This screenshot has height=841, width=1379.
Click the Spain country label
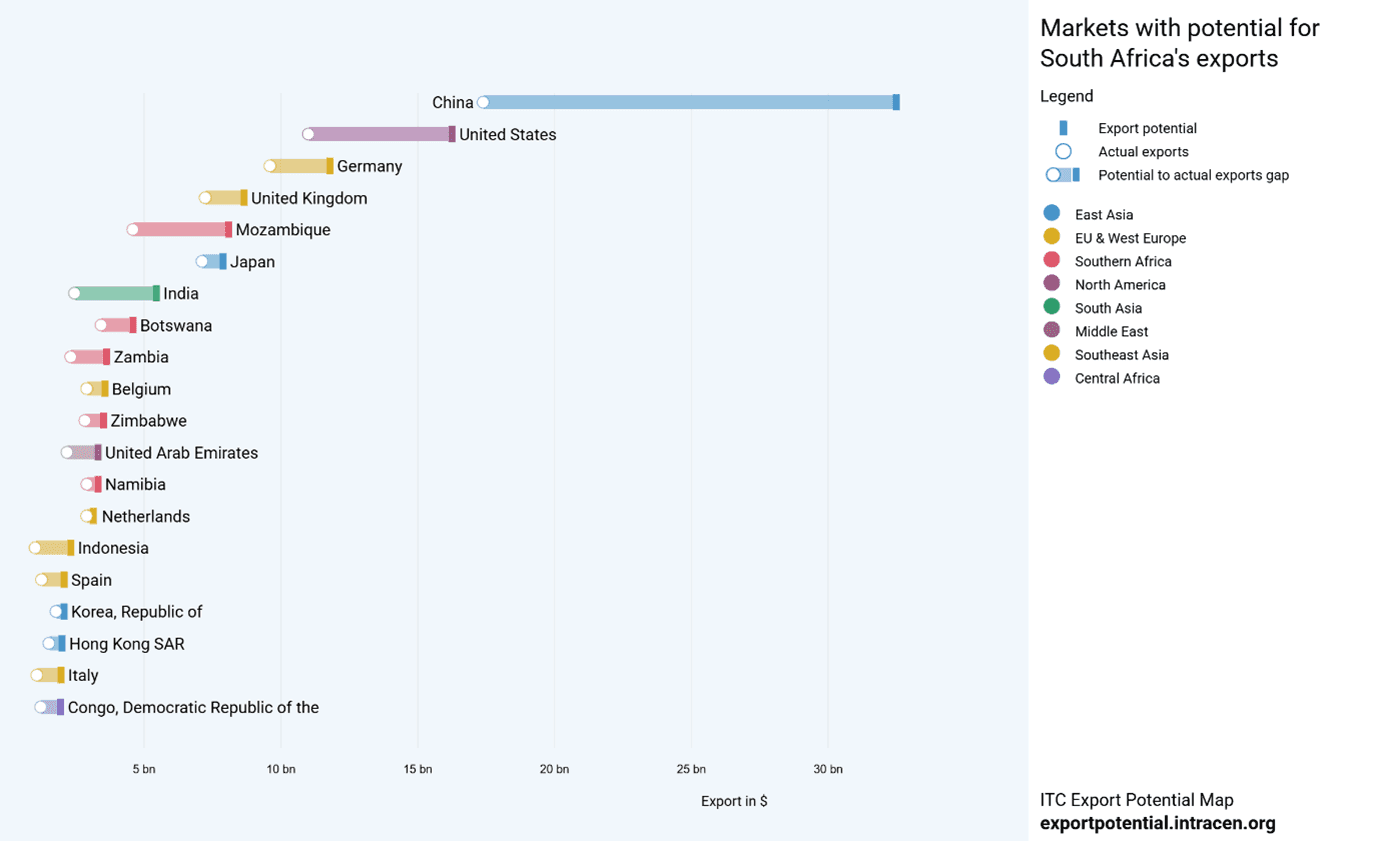tap(91, 580)
